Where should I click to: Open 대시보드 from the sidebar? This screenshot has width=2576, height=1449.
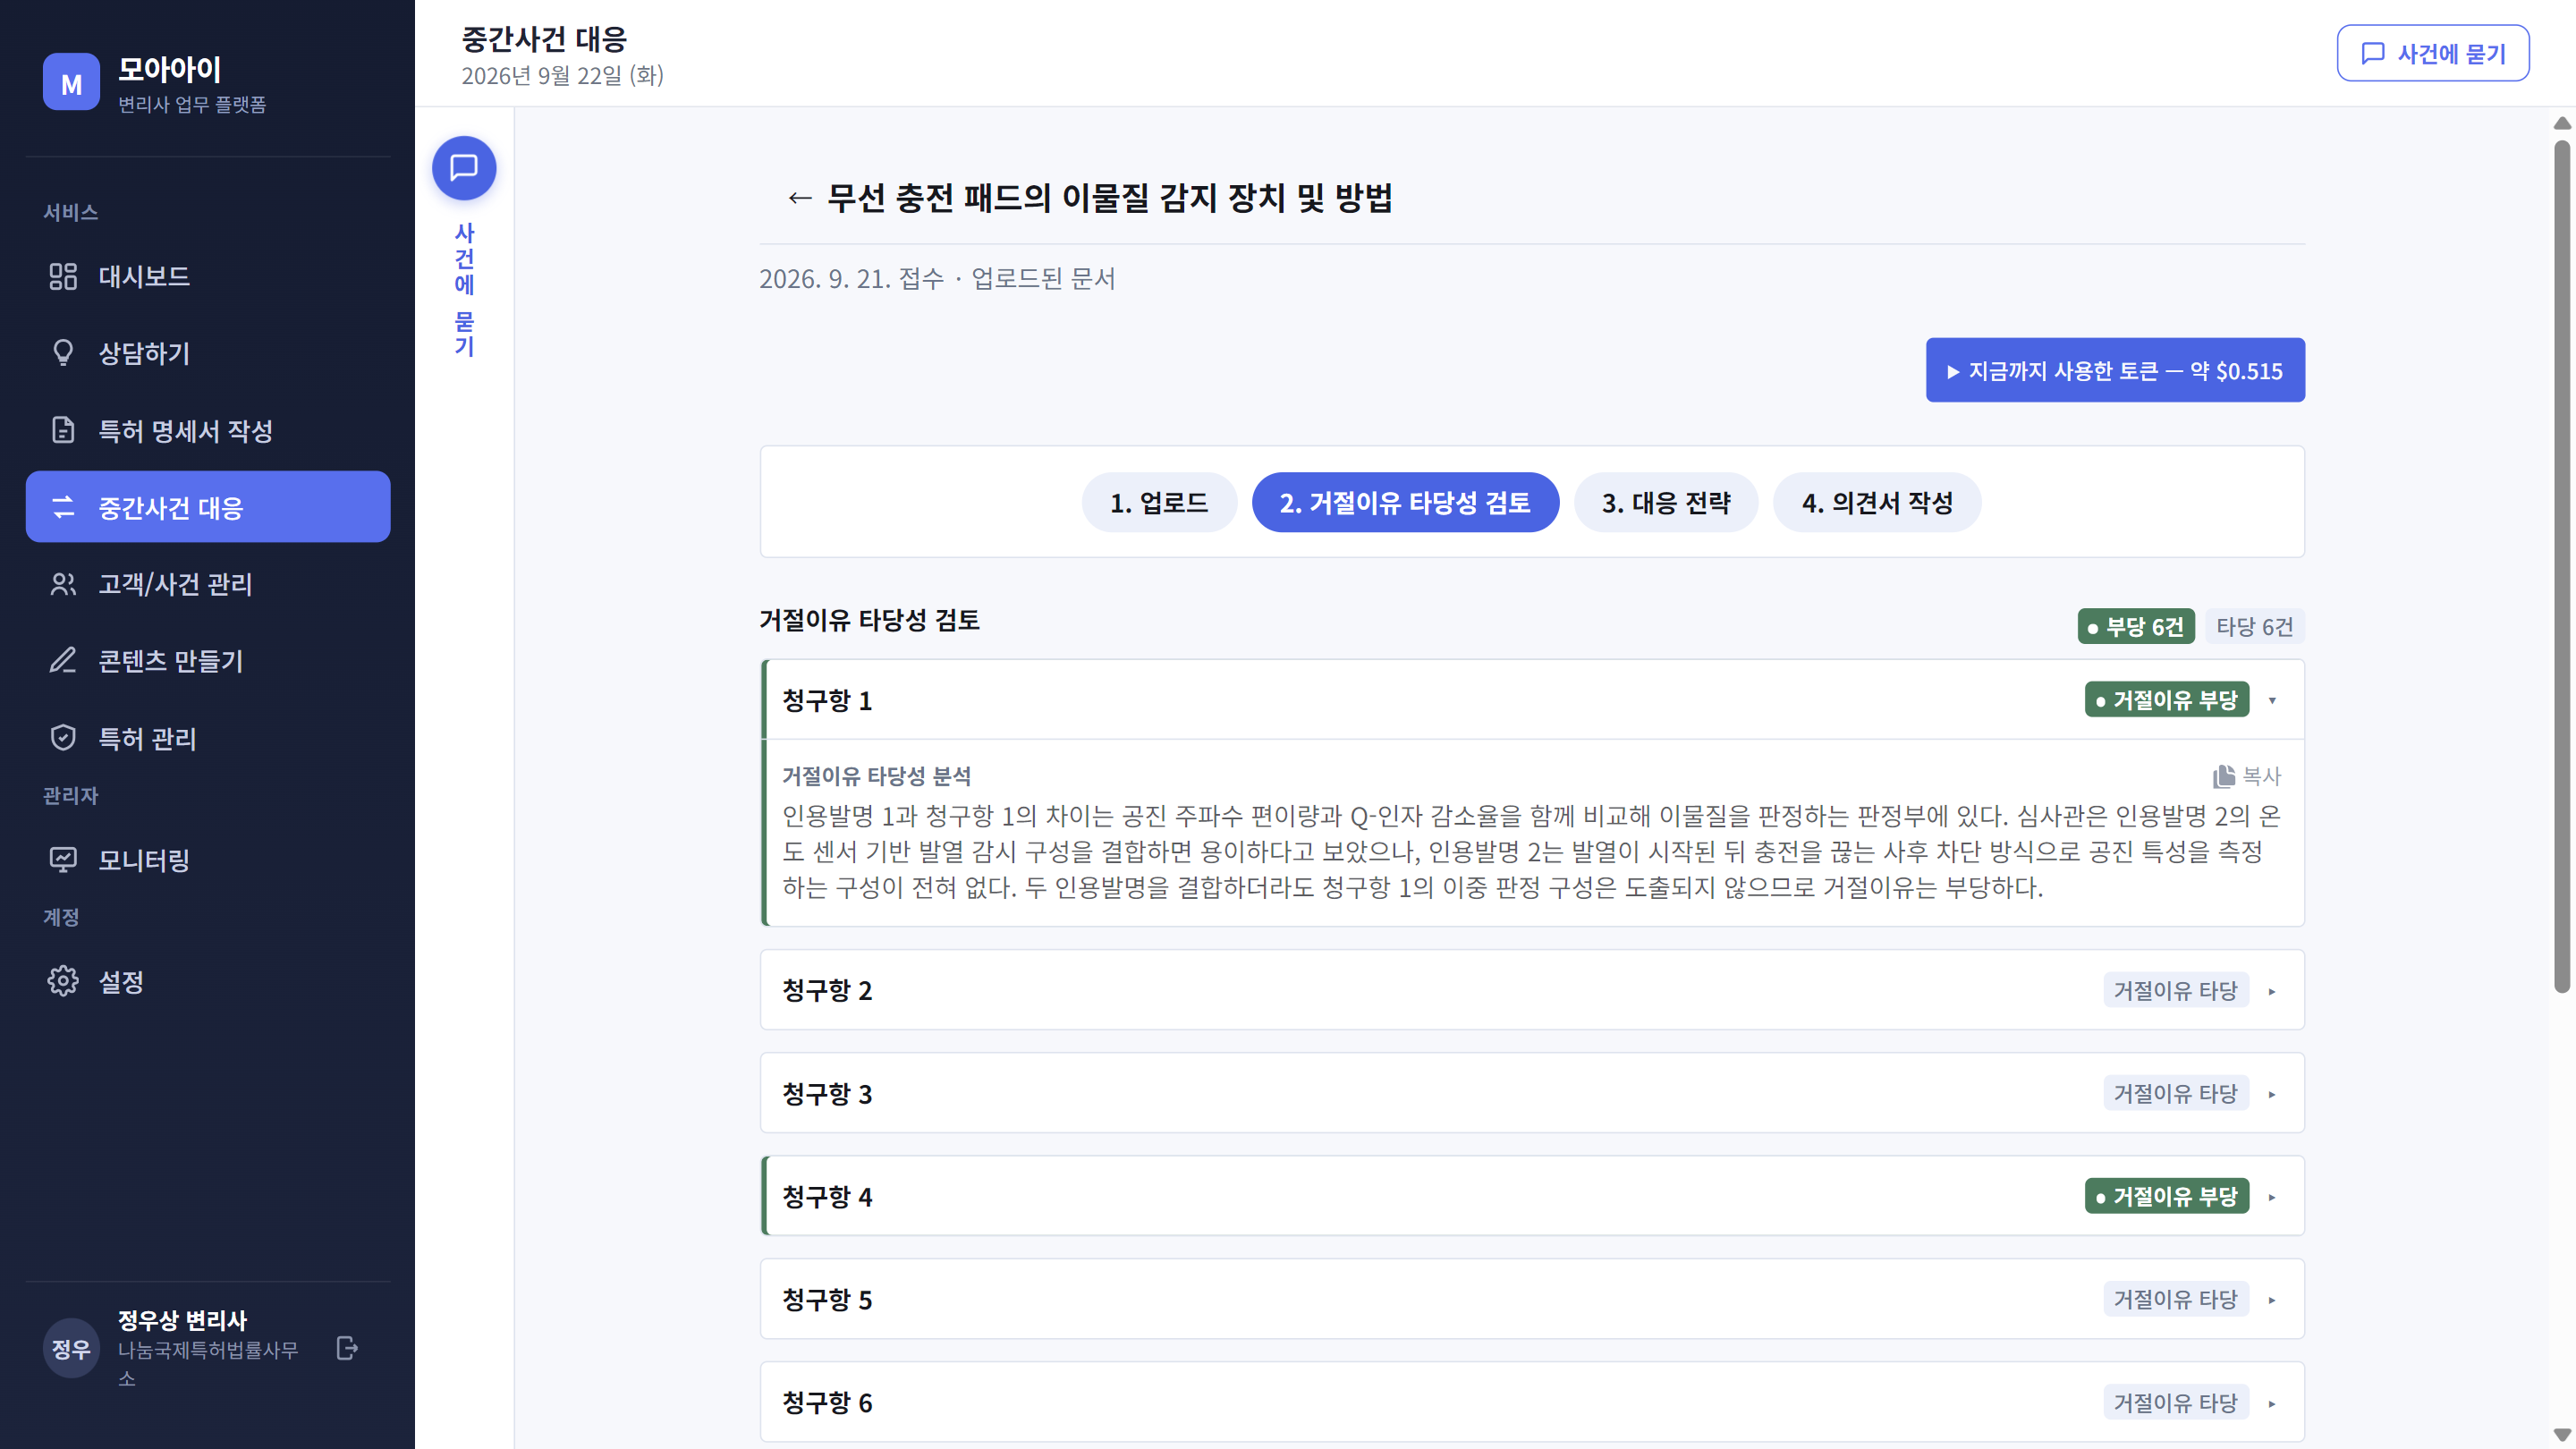click(208, 276)
